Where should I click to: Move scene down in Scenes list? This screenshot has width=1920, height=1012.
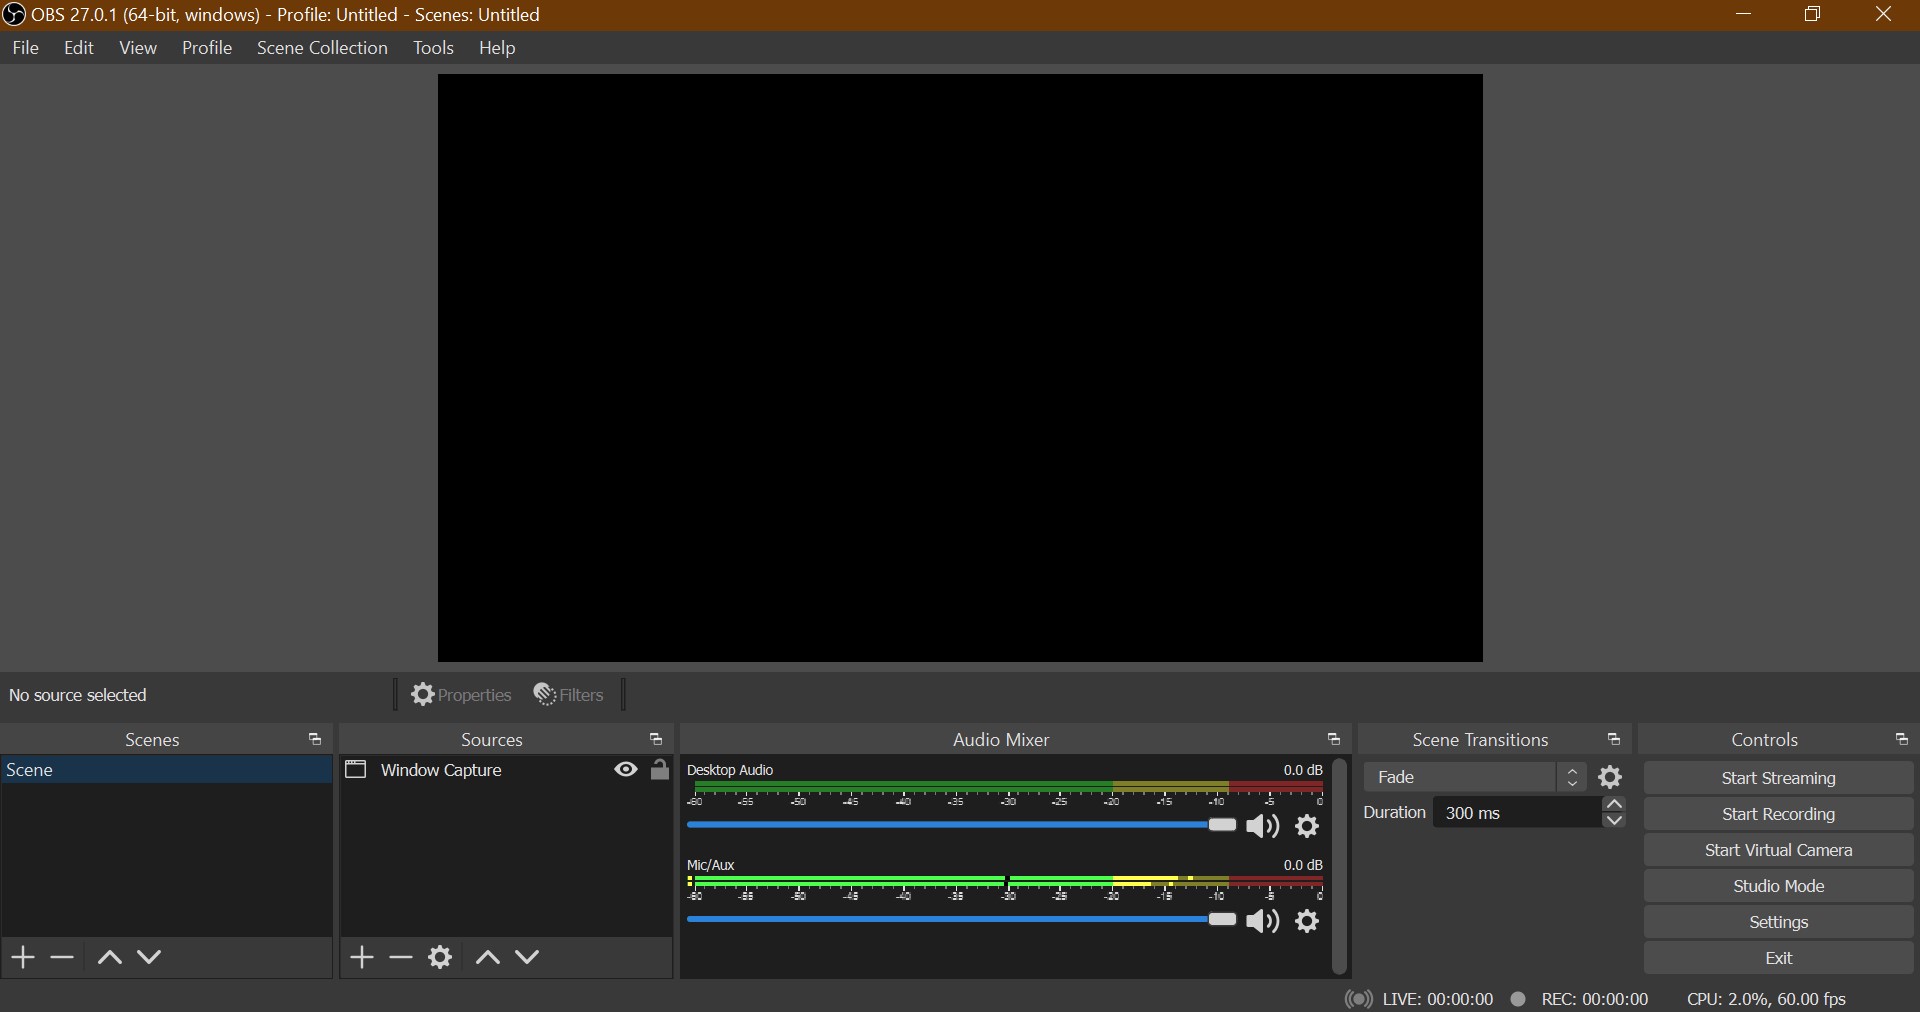[x=150, y=957]
